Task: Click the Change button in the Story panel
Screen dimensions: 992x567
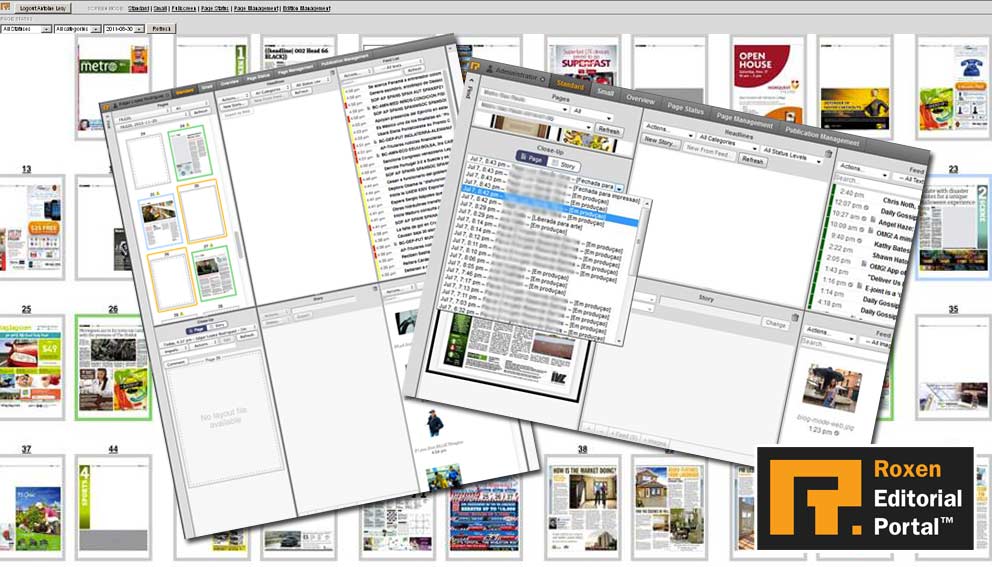Action: (x=775, y=323)
